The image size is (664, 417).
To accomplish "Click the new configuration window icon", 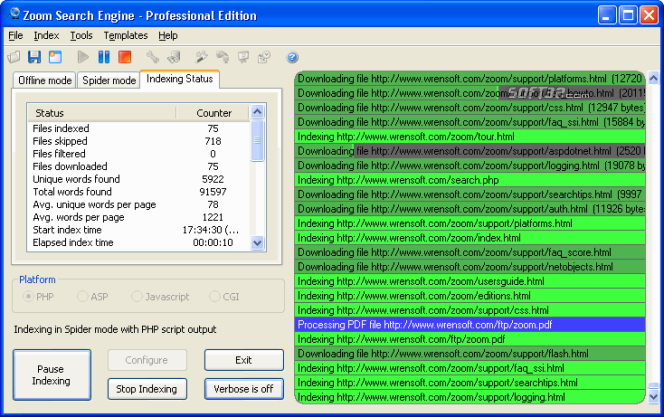I will (x=55, y=57).
